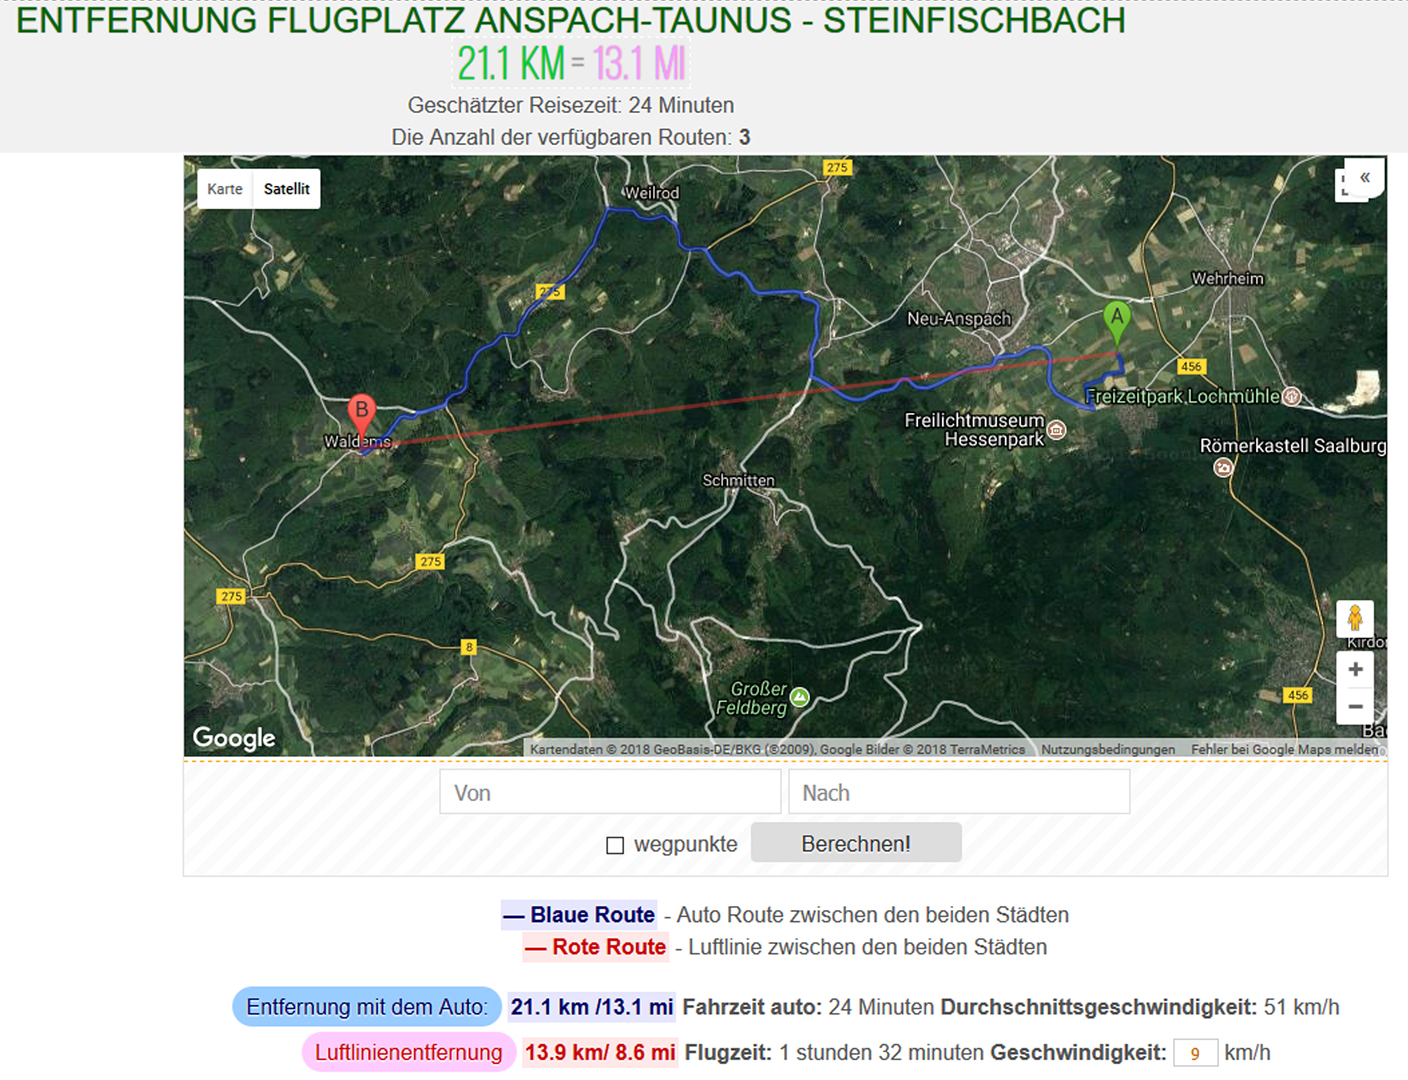Enable the wegpunkte checkbox
Screen dimensions: 1408x1080
tap(615, 845)
